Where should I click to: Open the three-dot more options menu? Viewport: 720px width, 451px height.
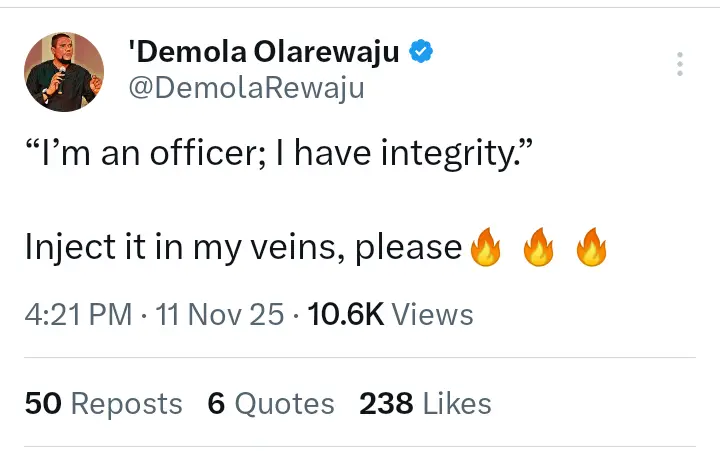(x=680, y=64)
